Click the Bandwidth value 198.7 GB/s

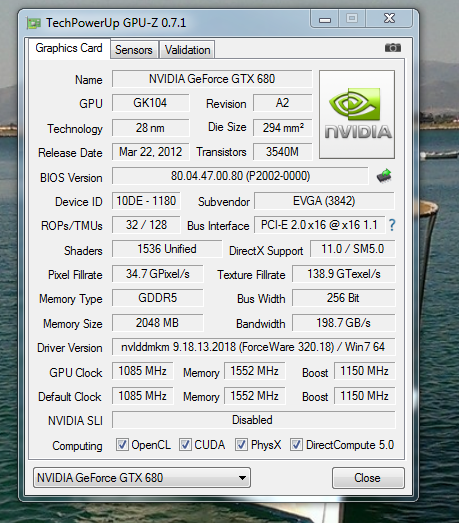point(344,323)
